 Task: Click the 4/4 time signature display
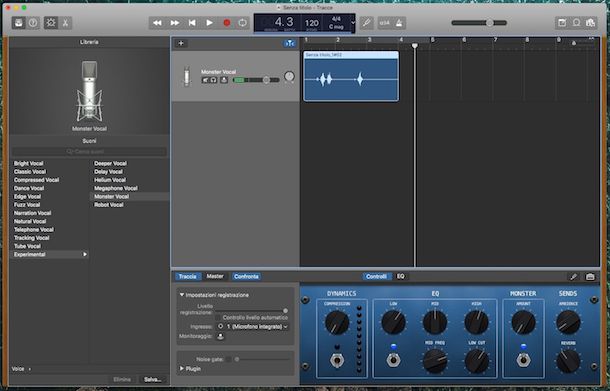336,19
